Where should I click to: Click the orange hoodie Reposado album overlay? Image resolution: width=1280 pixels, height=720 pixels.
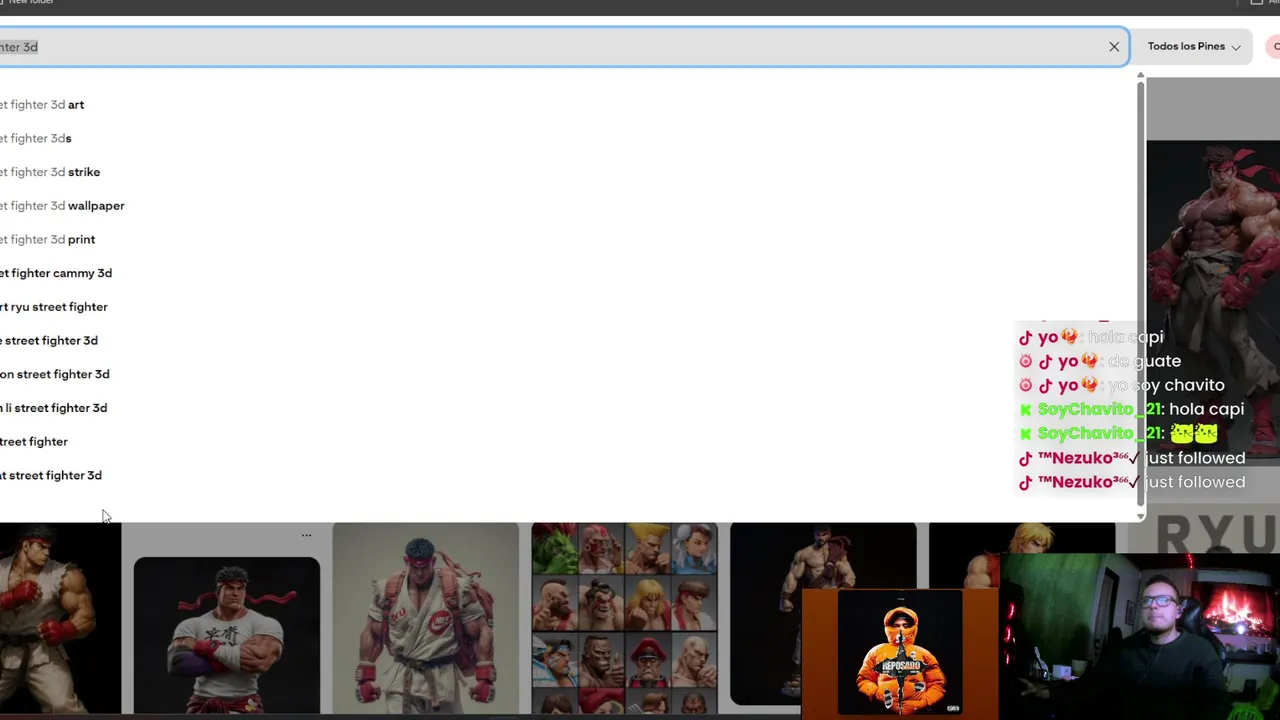click(x=899, y=652)
